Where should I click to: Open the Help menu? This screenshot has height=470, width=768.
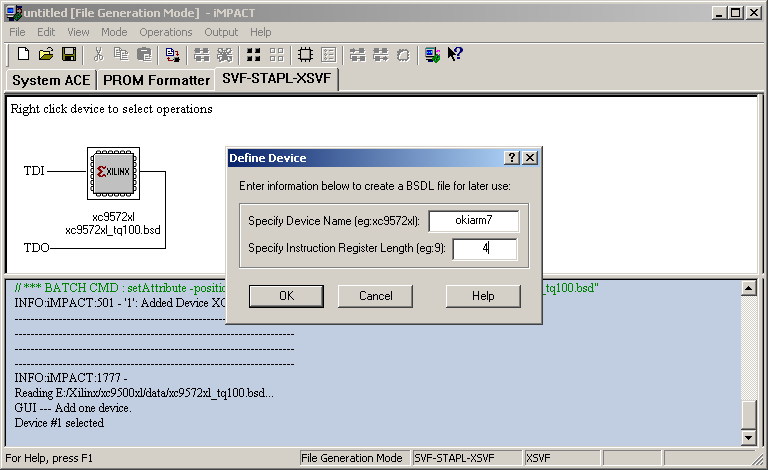tap(261, 32)
